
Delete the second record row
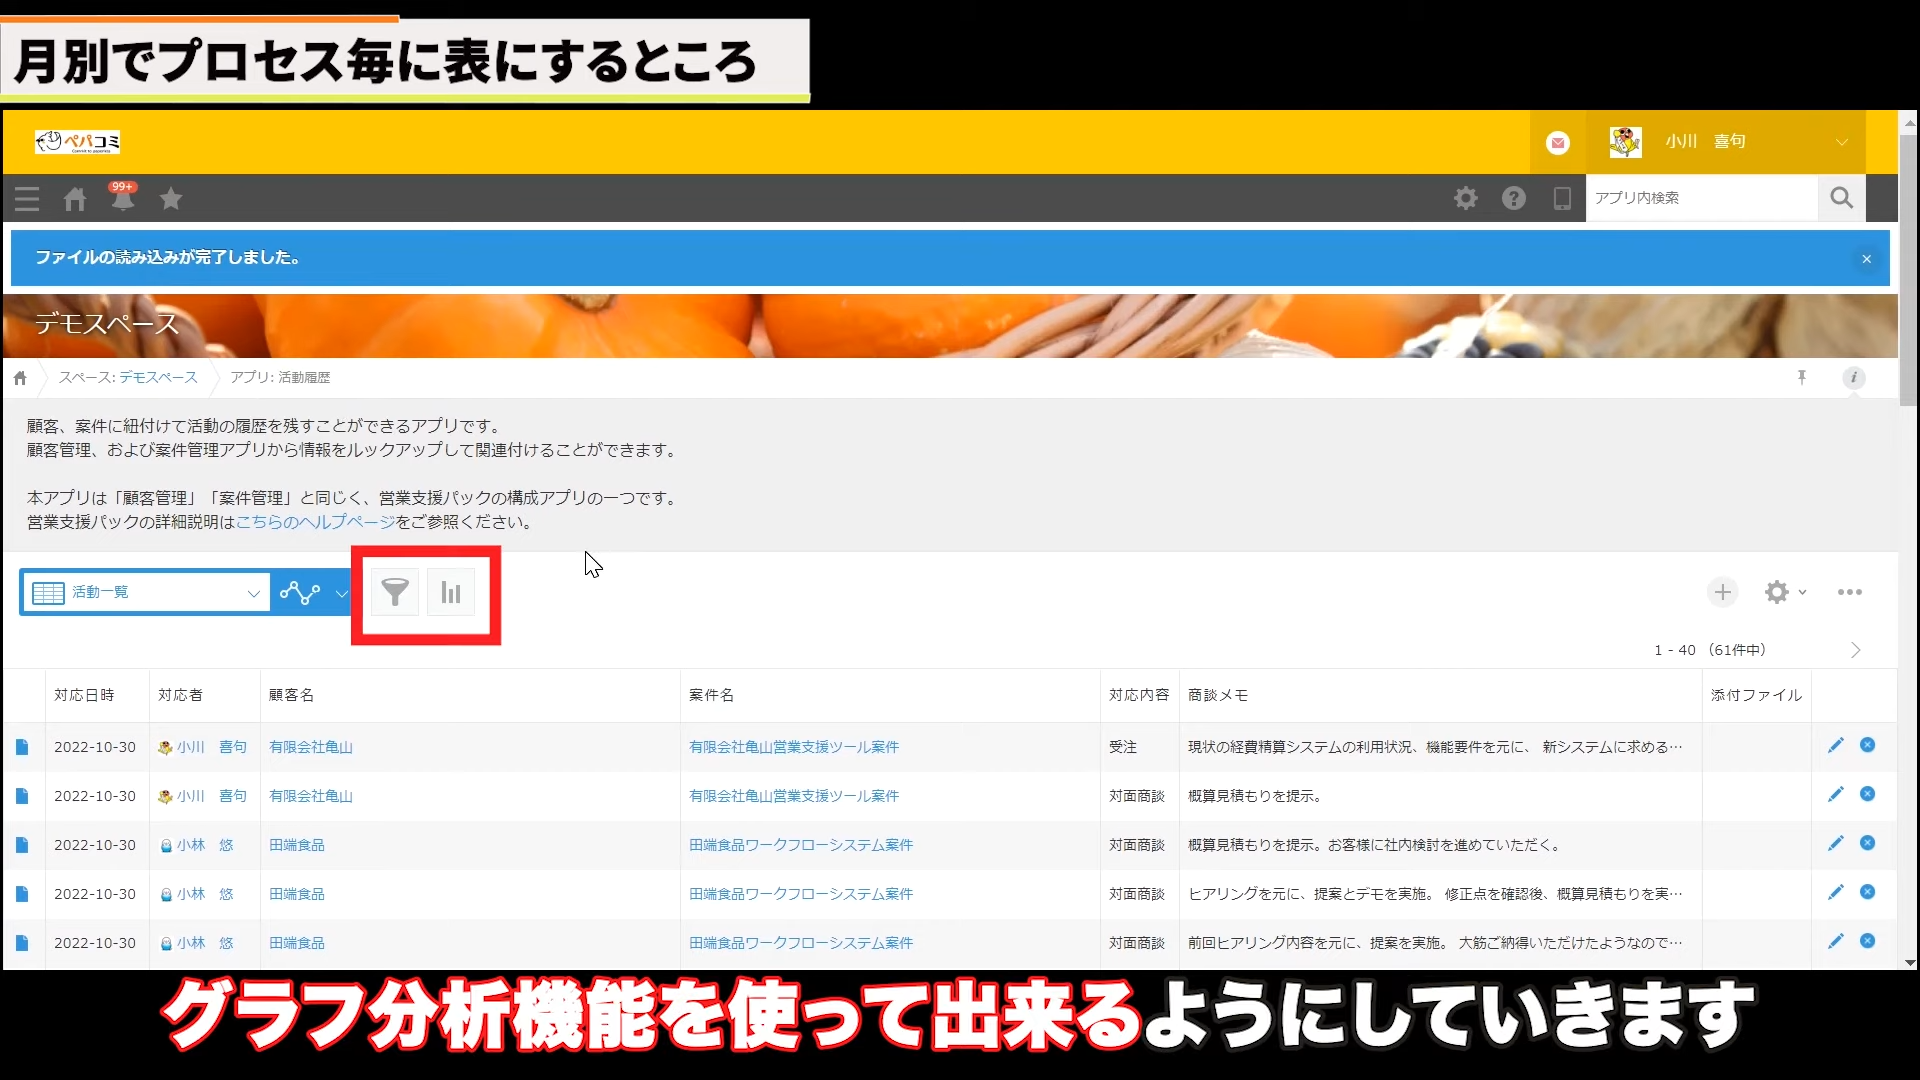(1867, 795)
